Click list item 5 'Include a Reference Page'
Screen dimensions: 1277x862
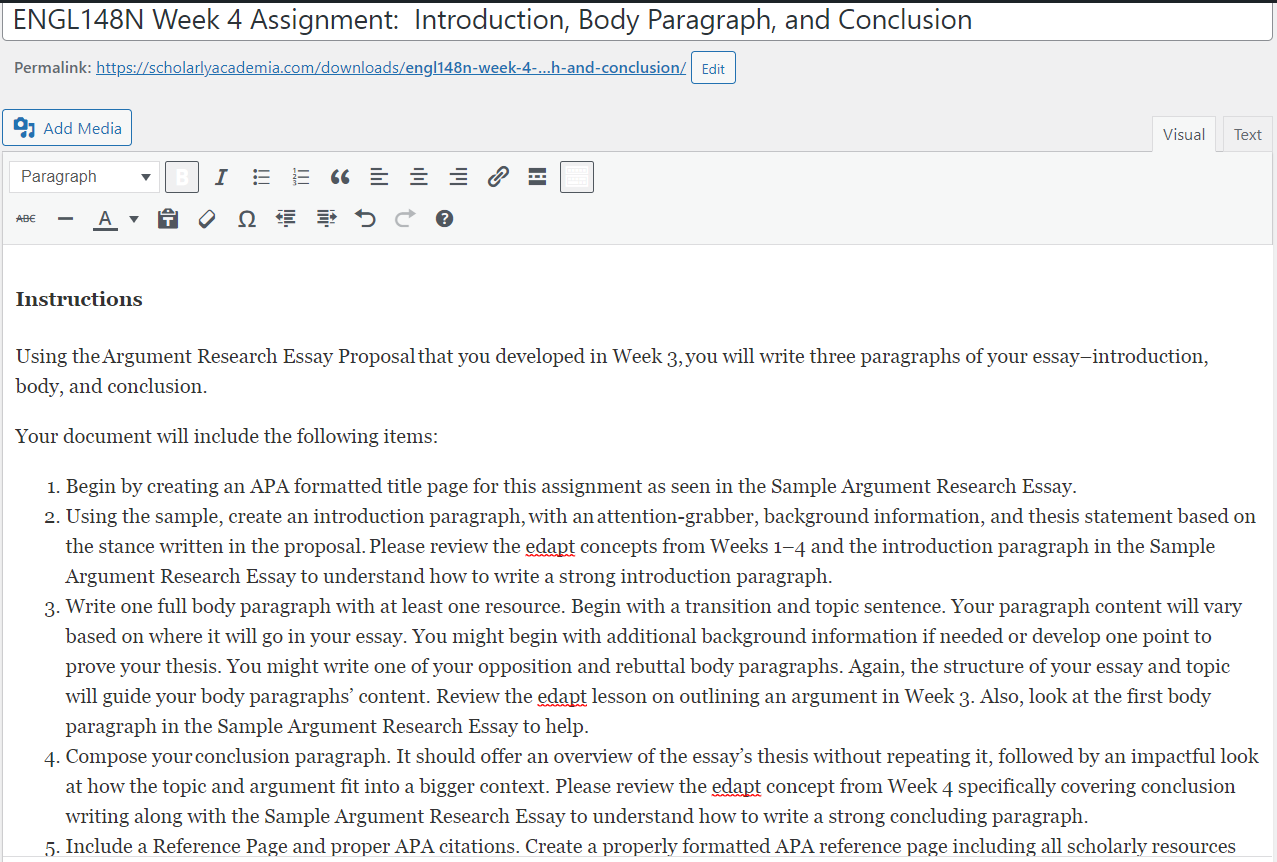tap(650, 847)
